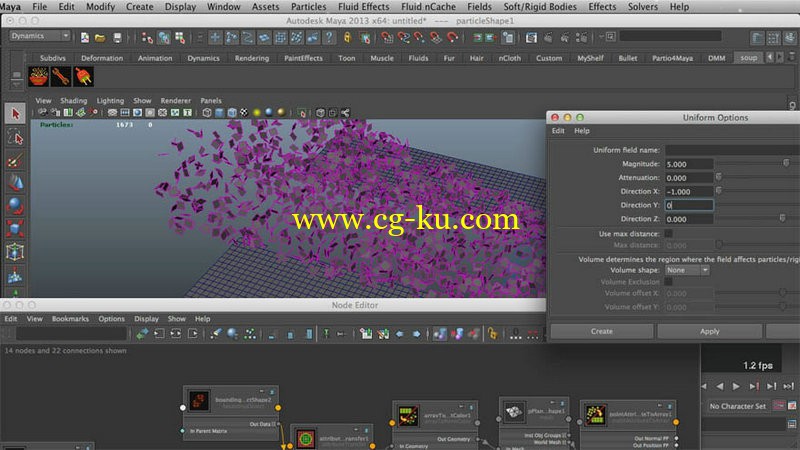Switch to the nCloth shelf tab
Screen dimensions: 800x450
pos(509,58)
